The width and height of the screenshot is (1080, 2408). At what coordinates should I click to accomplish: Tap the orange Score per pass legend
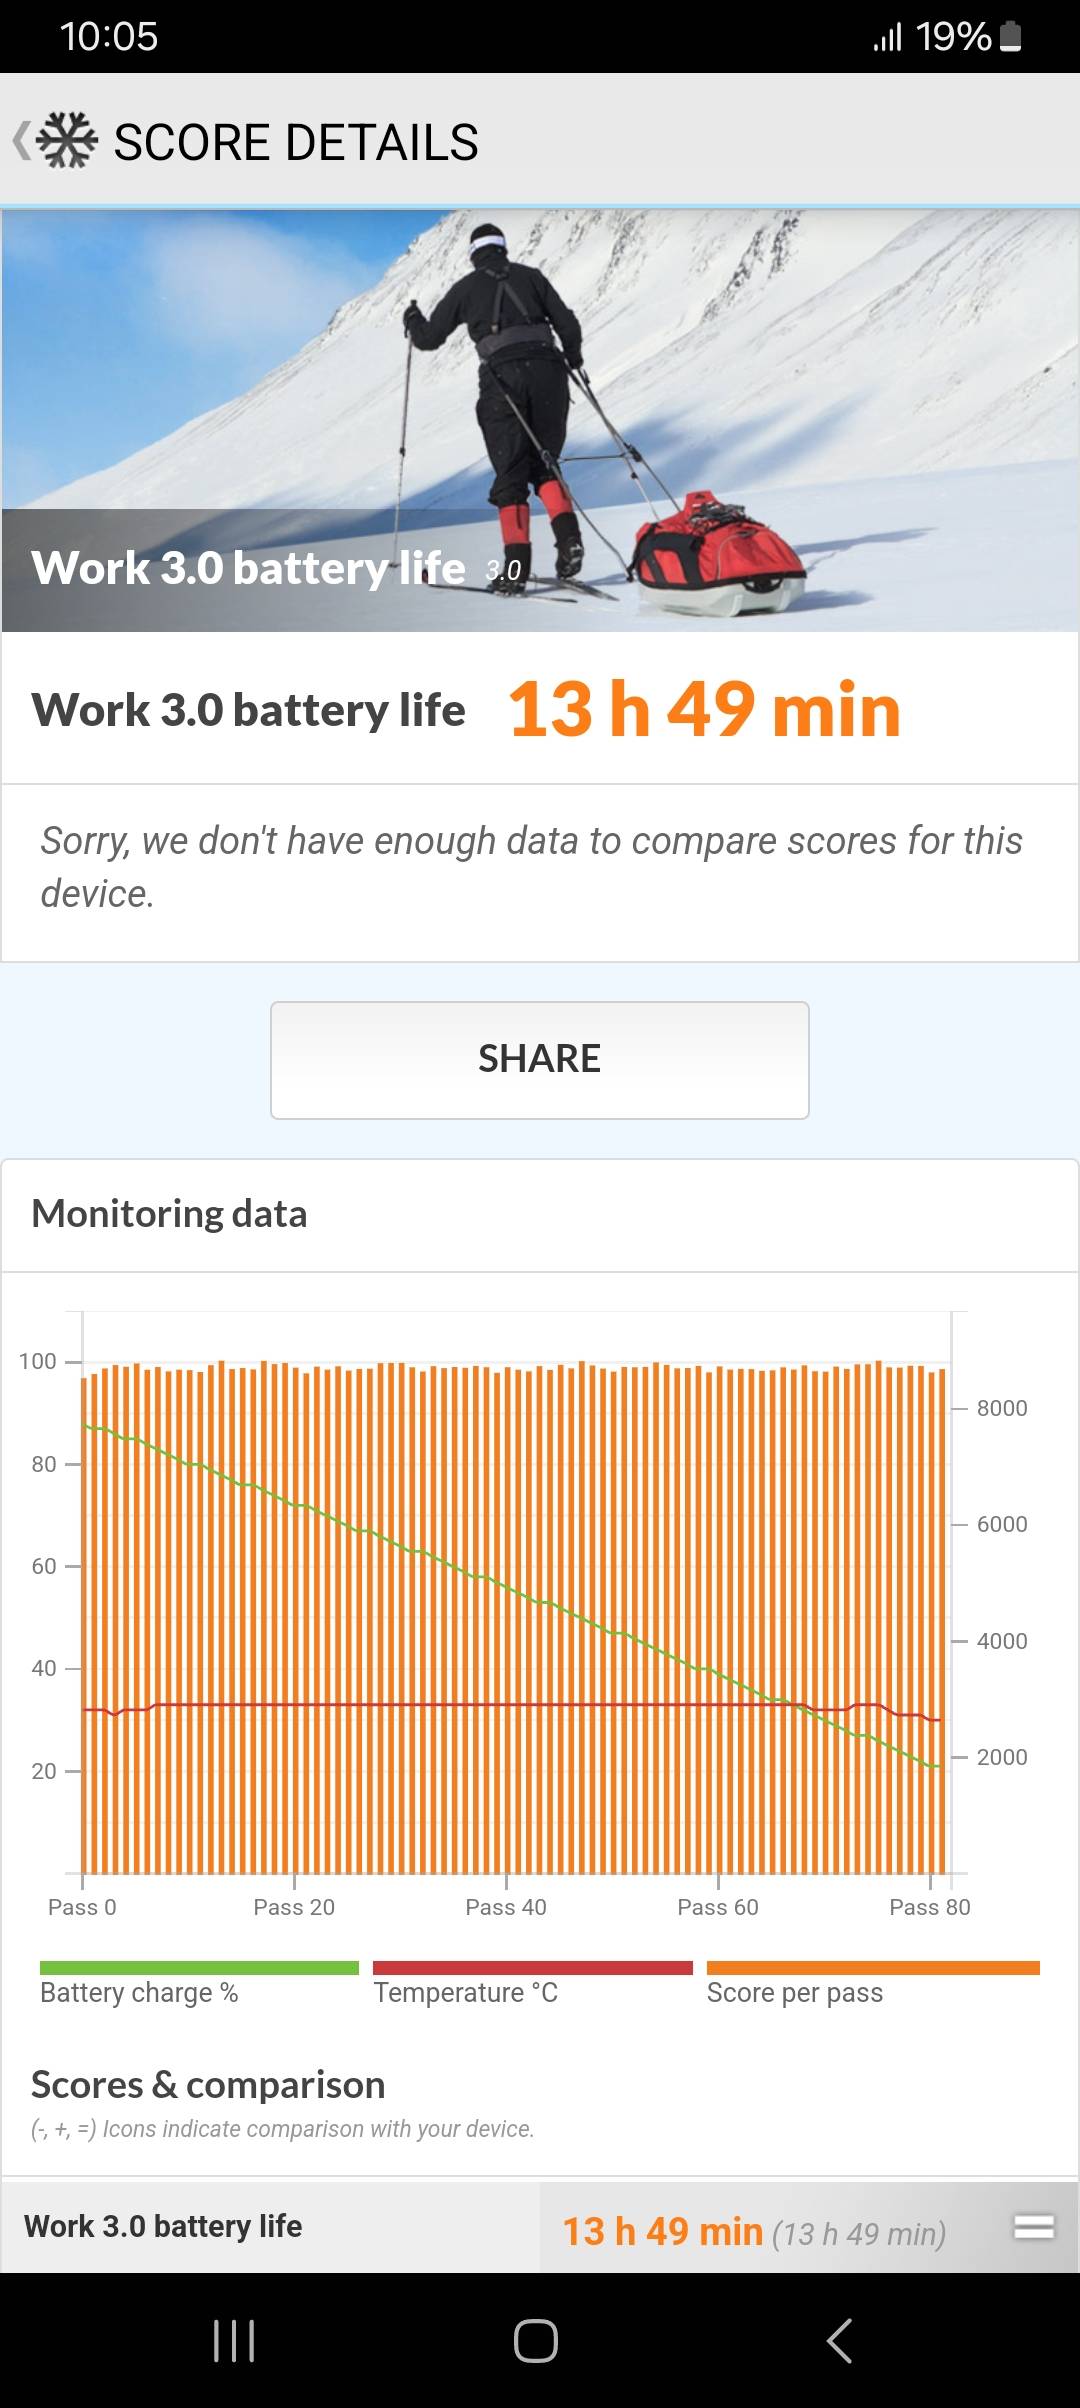(873, 1968)
